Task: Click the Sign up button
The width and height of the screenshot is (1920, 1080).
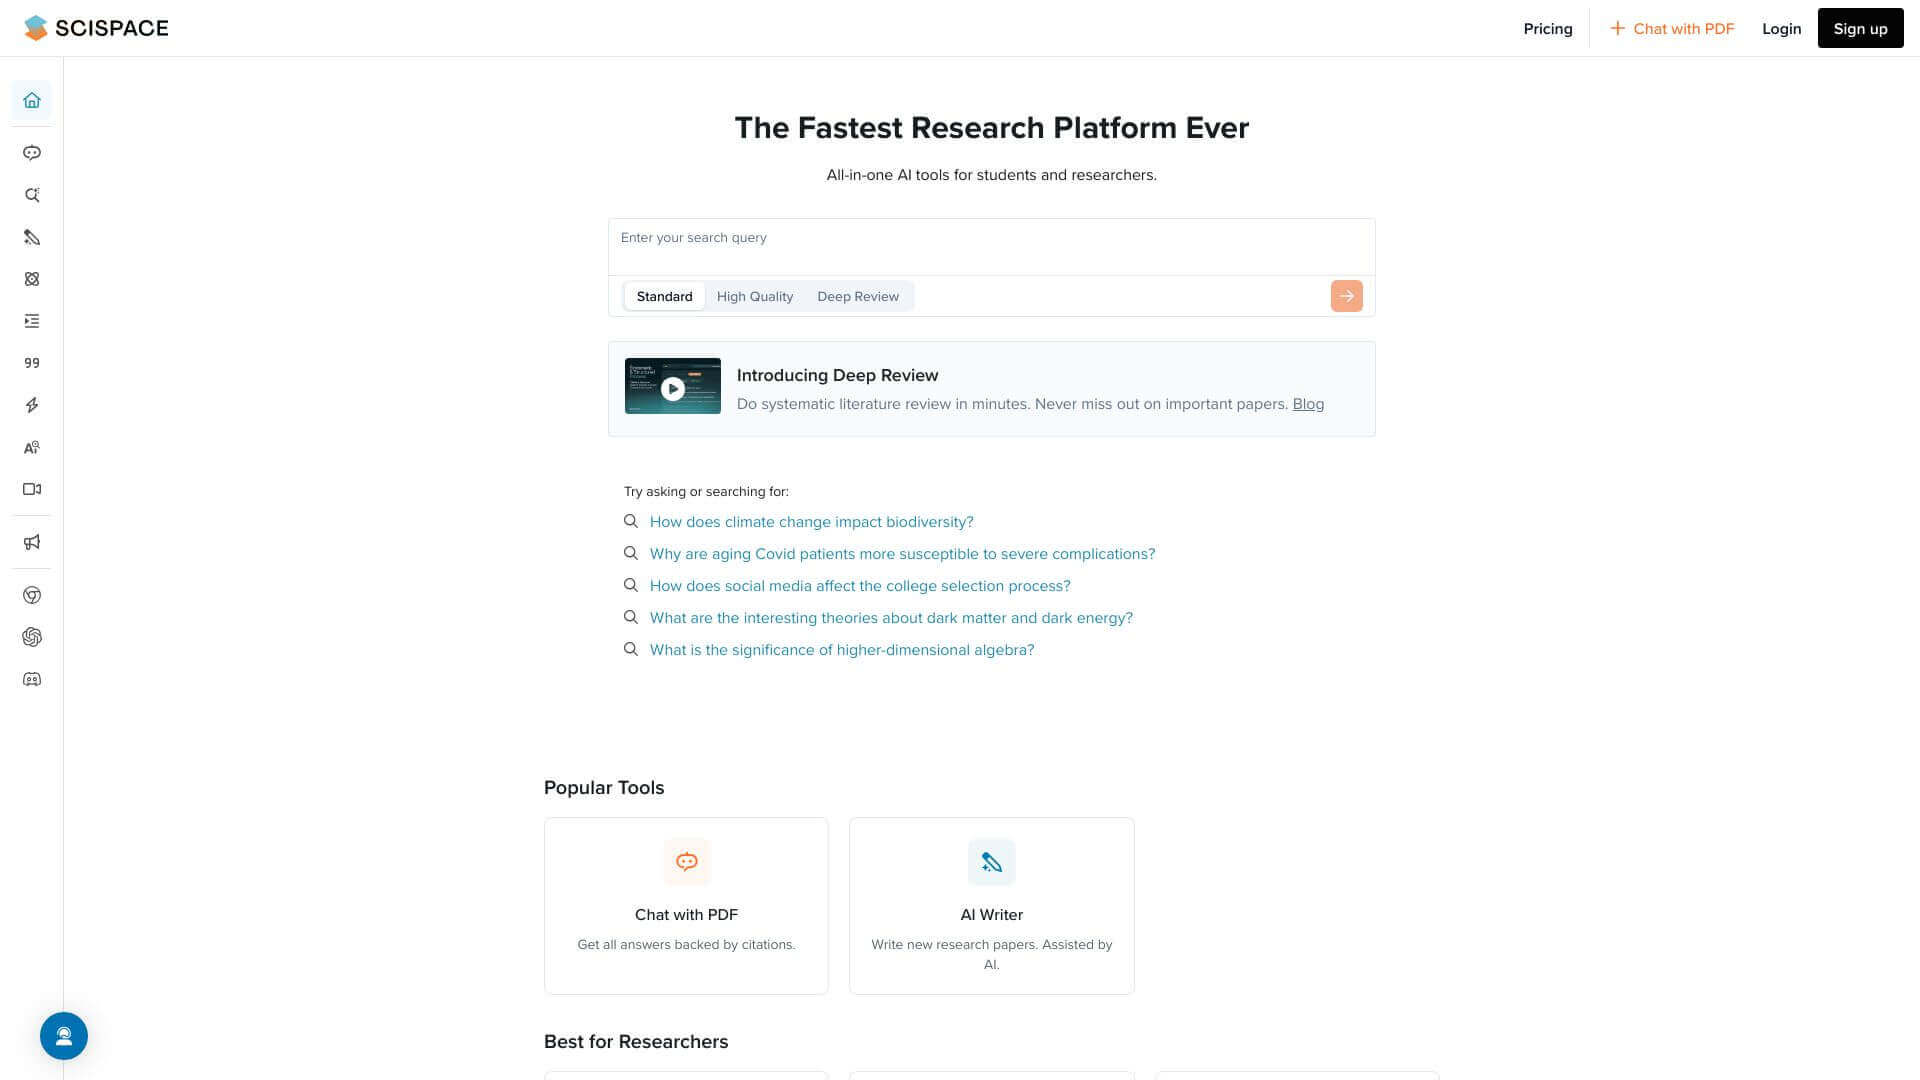Action: (x=1860, y=28)
